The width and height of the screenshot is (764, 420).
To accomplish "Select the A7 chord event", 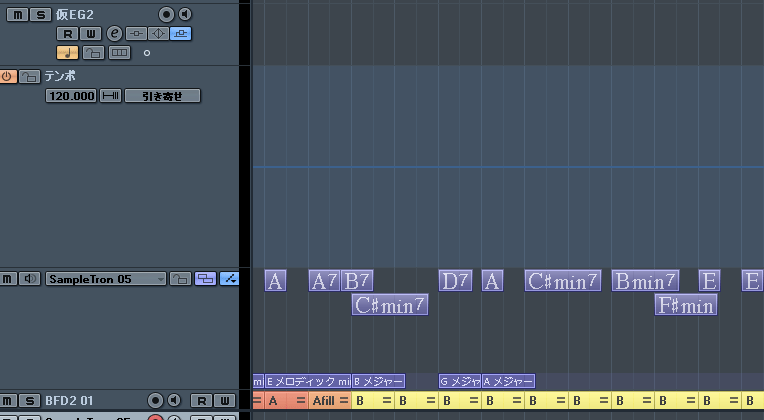I will point(324,281).
